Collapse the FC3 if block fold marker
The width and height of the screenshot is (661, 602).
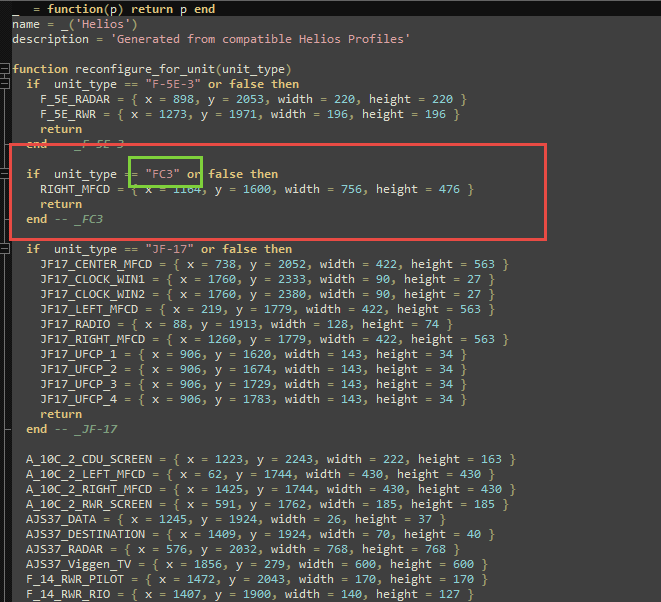point(4,174)
